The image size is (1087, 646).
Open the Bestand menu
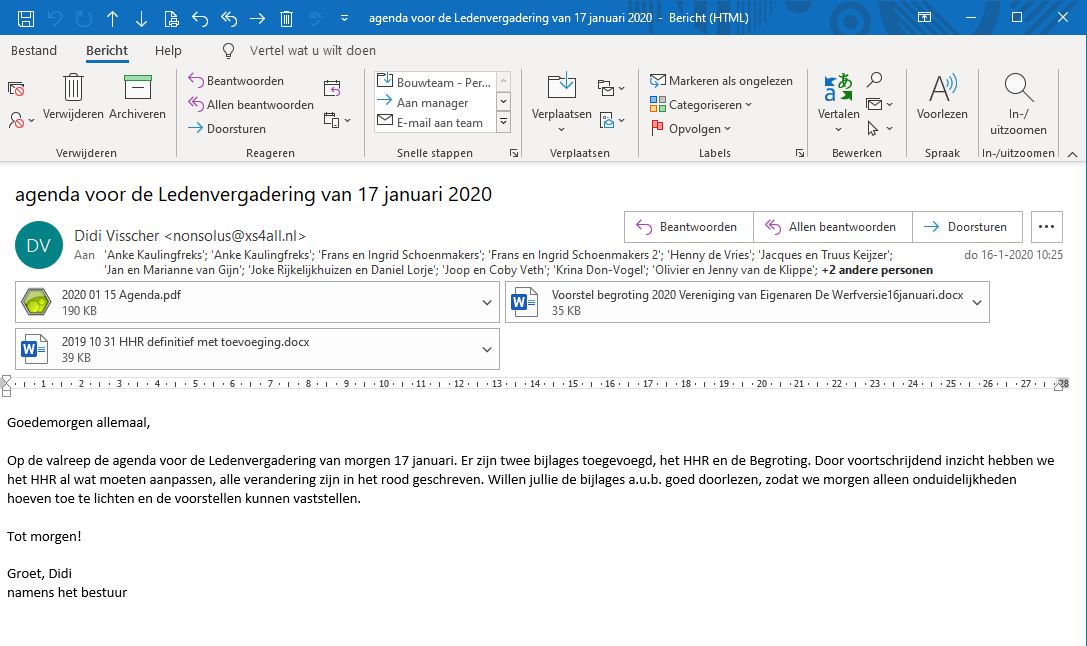(34, 51)
